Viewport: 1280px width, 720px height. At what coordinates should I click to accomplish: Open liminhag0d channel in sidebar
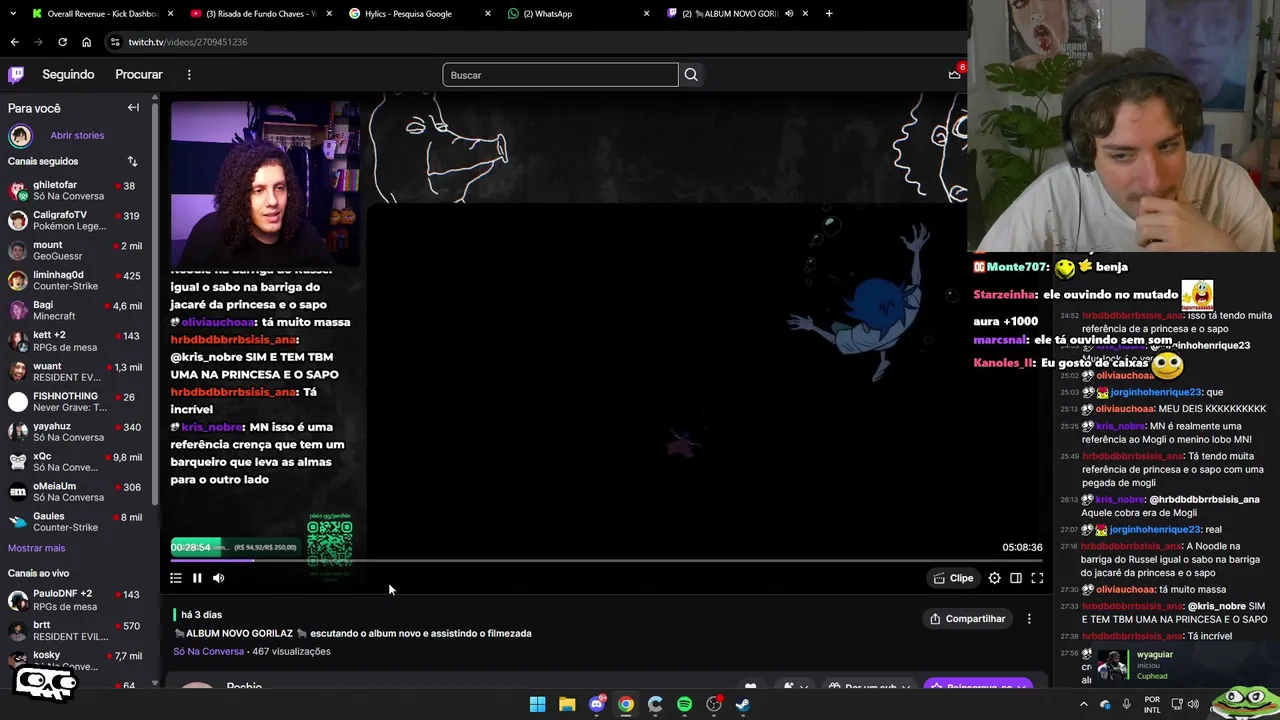tap(76, 281)
